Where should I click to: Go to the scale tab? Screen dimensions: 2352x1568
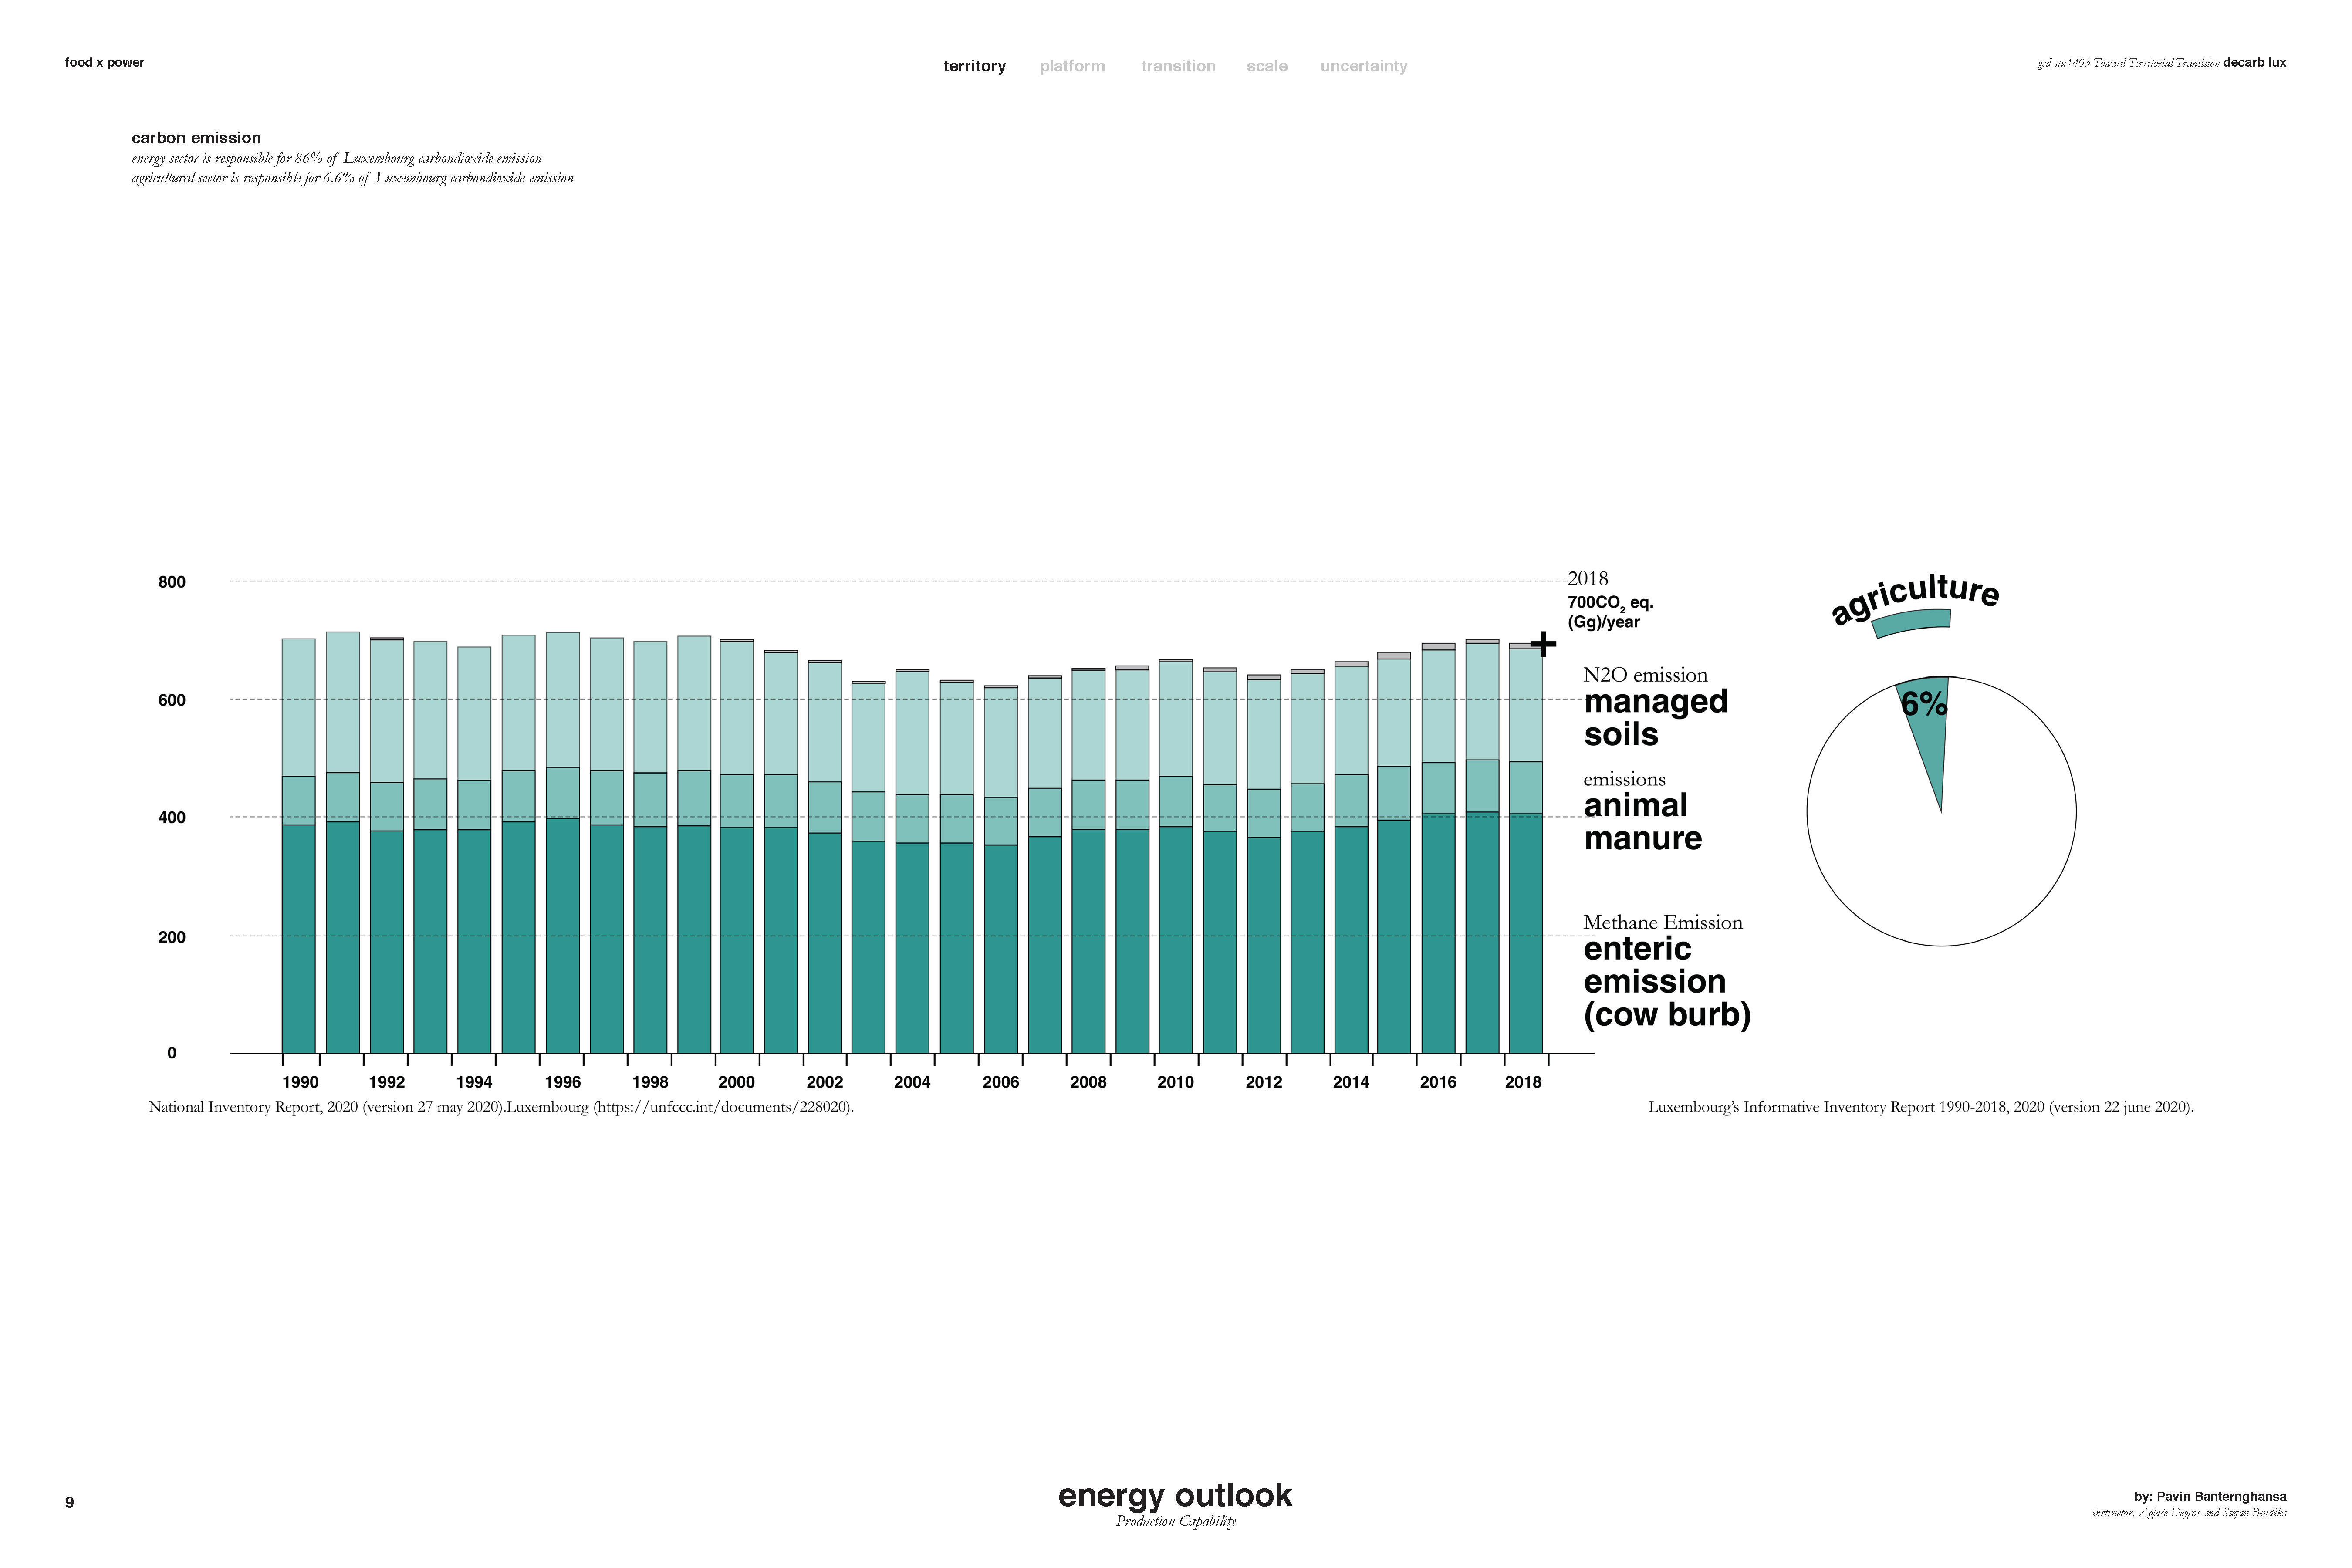1266,66
